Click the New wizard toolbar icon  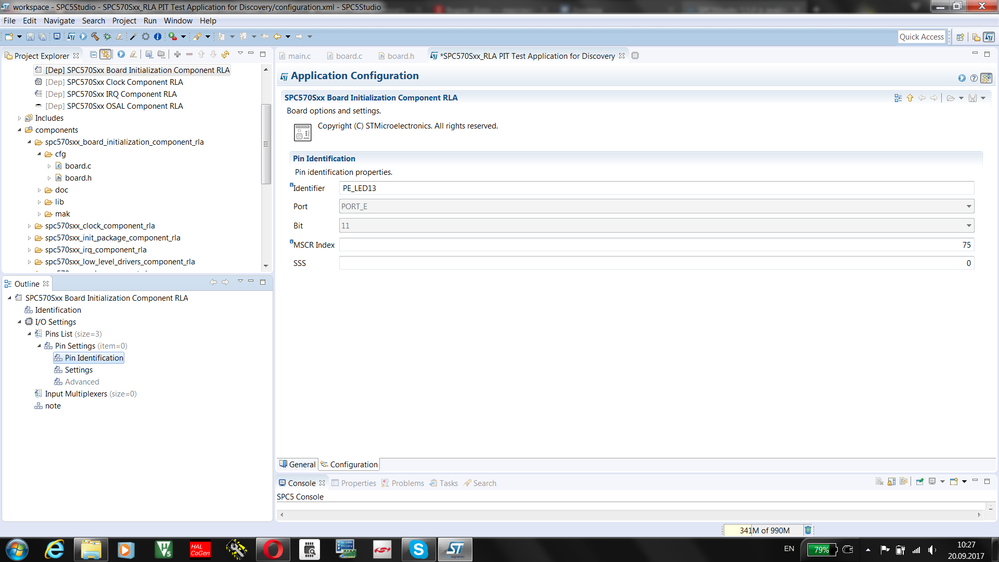9,37
